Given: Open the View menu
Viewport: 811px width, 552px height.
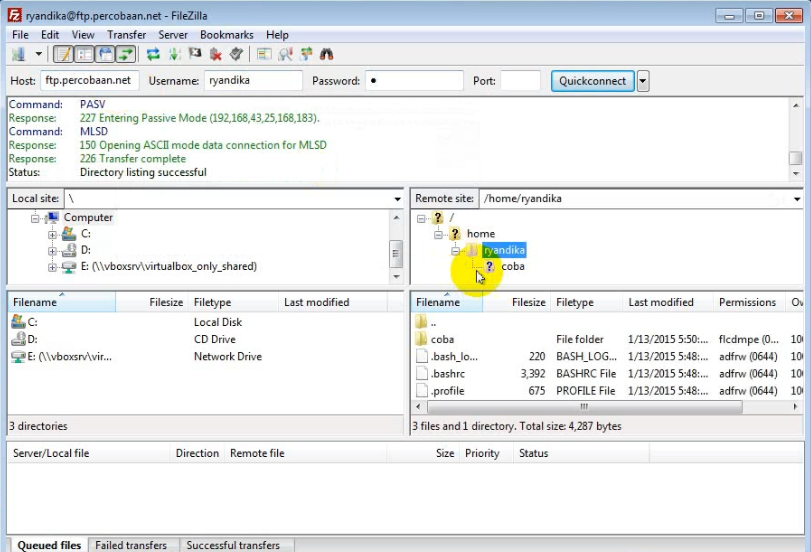Looking at the screenshot, I should (x=83, y=35).
